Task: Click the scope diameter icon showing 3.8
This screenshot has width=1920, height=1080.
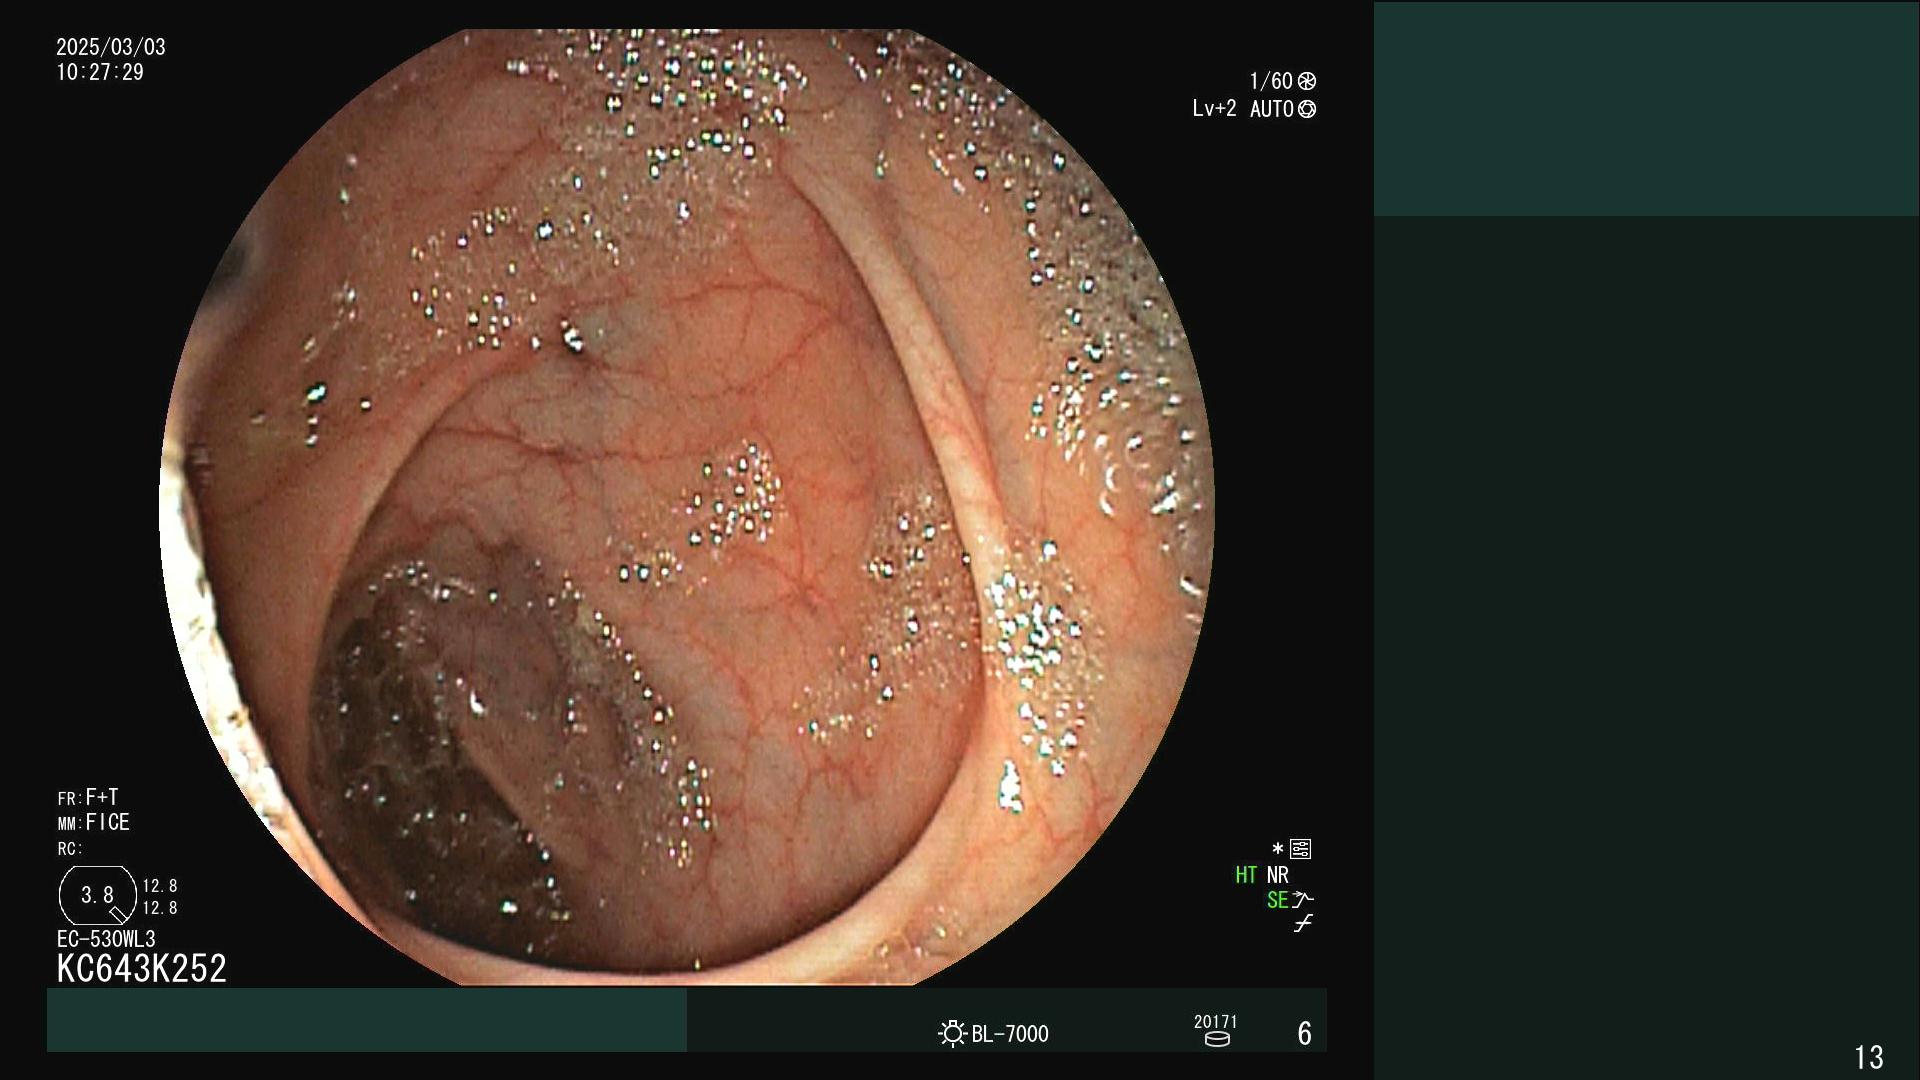Action: click(98, 895)
